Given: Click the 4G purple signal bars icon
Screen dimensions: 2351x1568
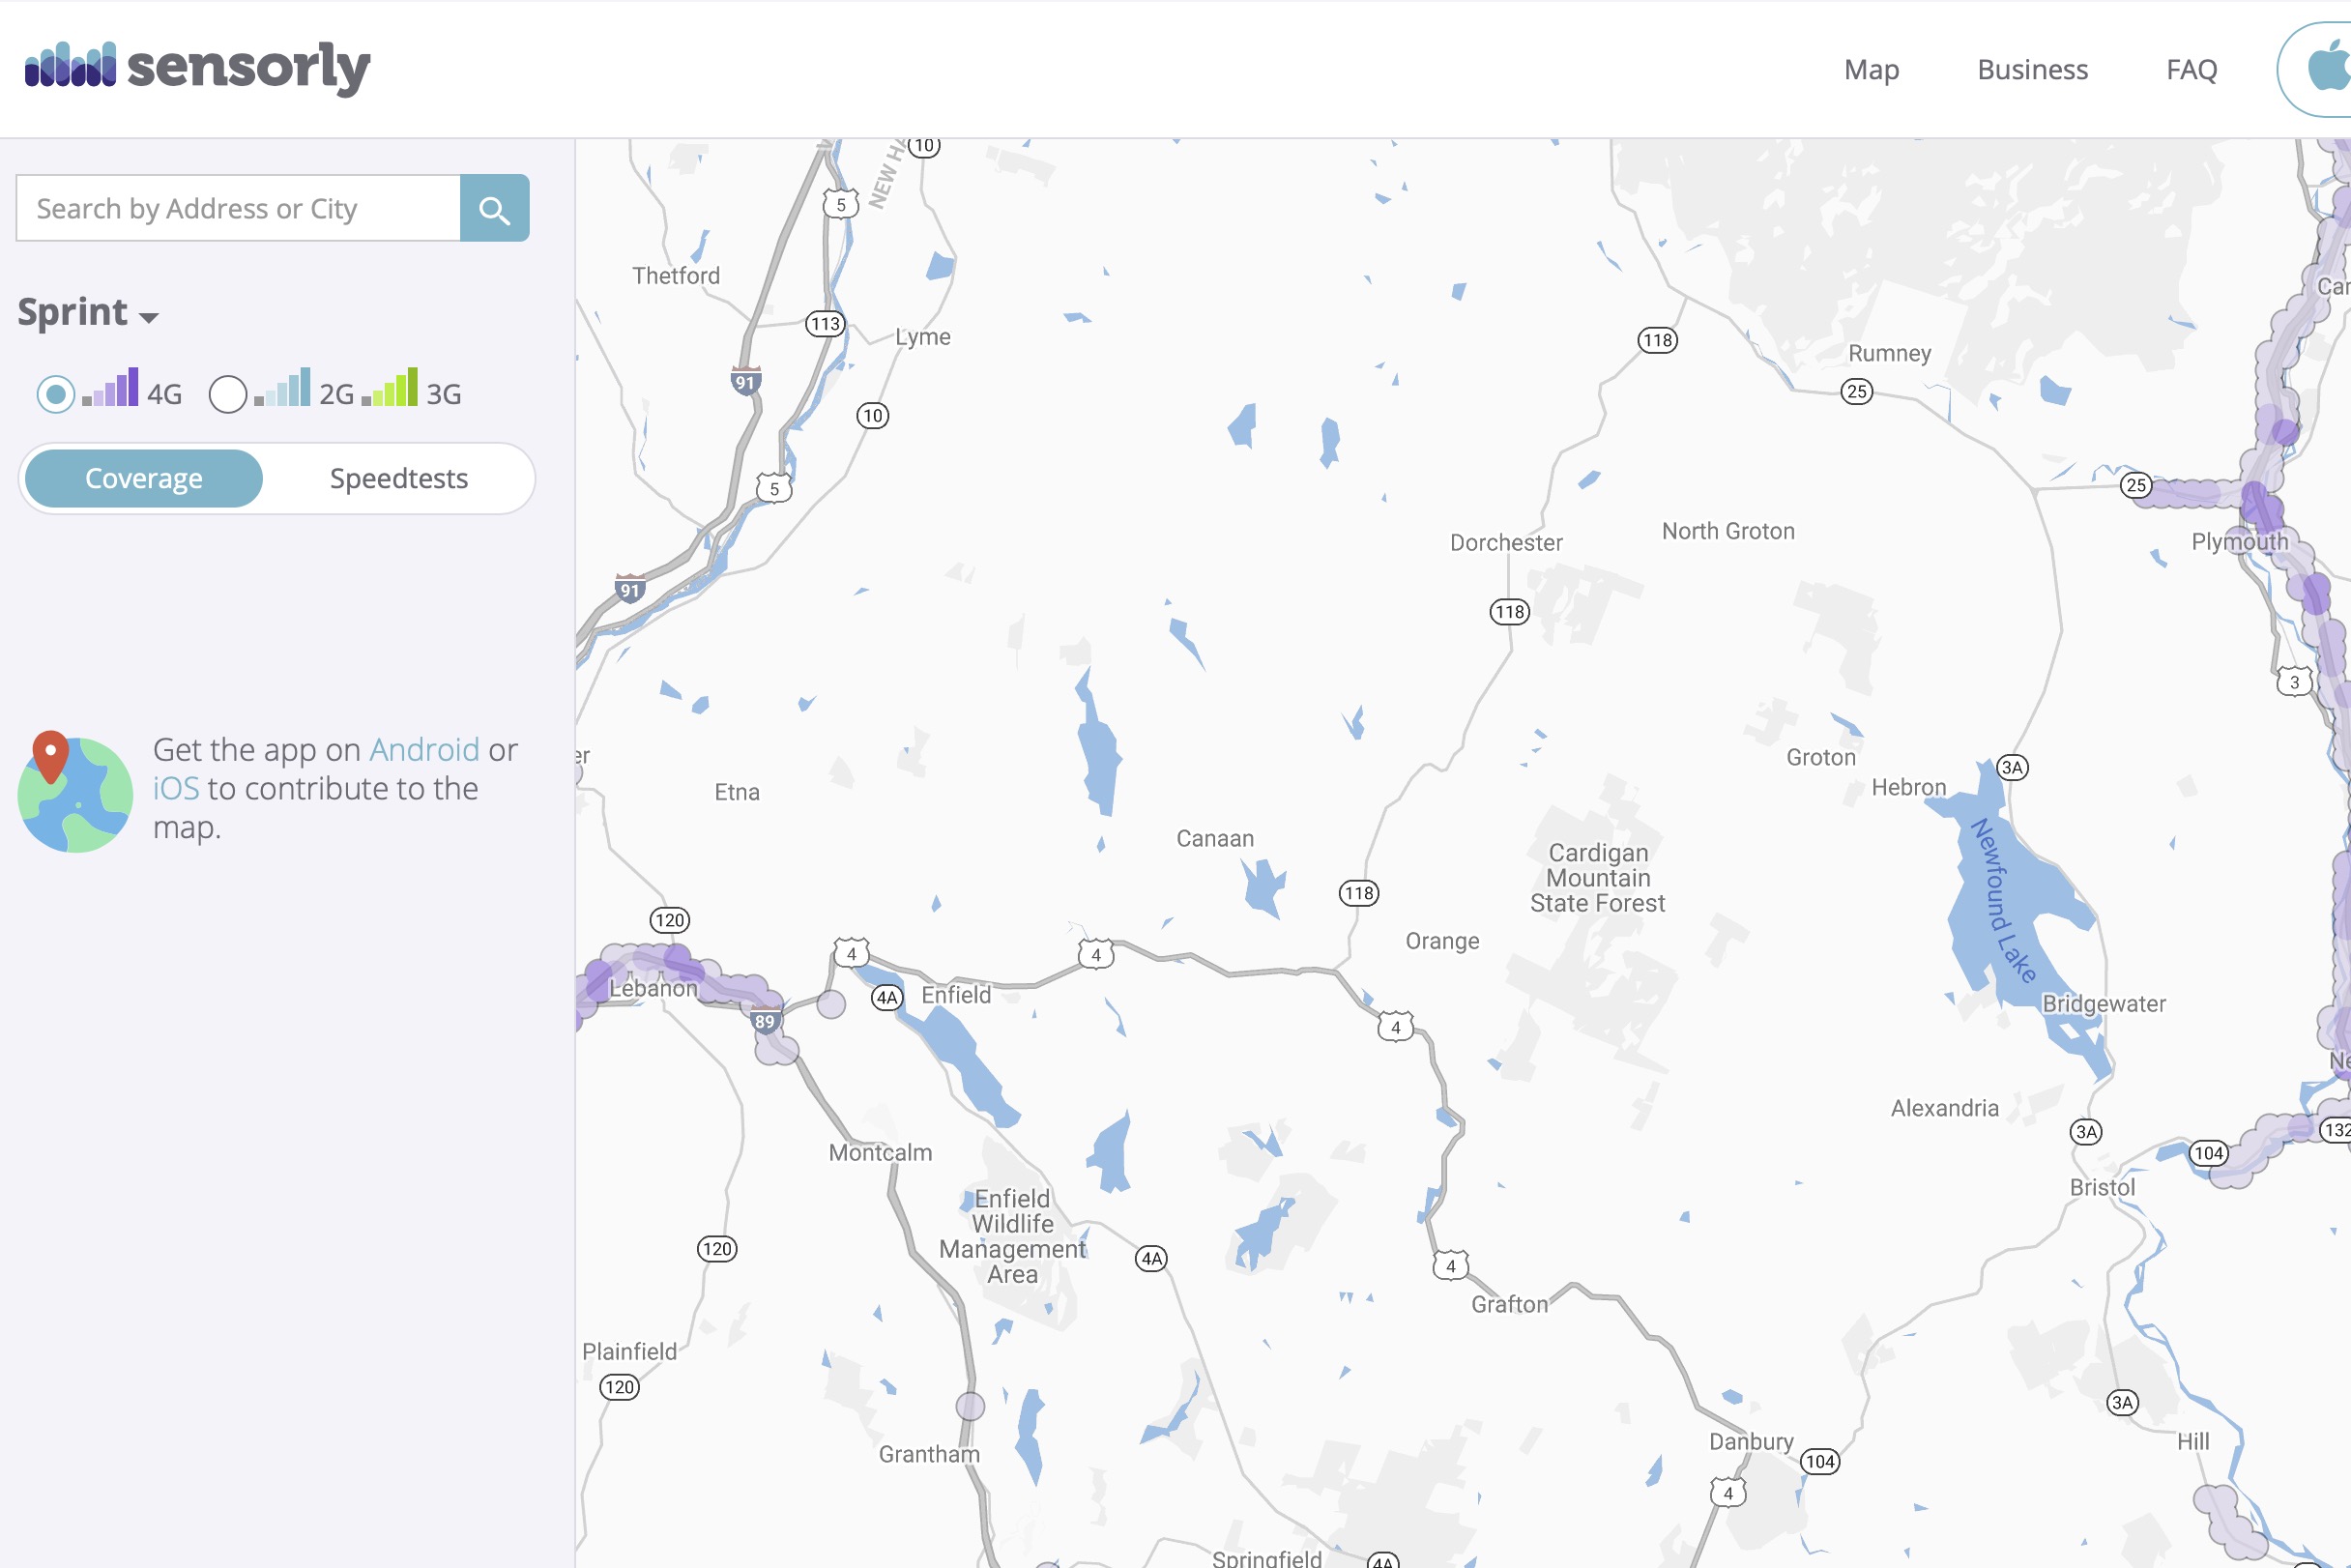Looking at the screenshot, I should (x=111, y=389).
